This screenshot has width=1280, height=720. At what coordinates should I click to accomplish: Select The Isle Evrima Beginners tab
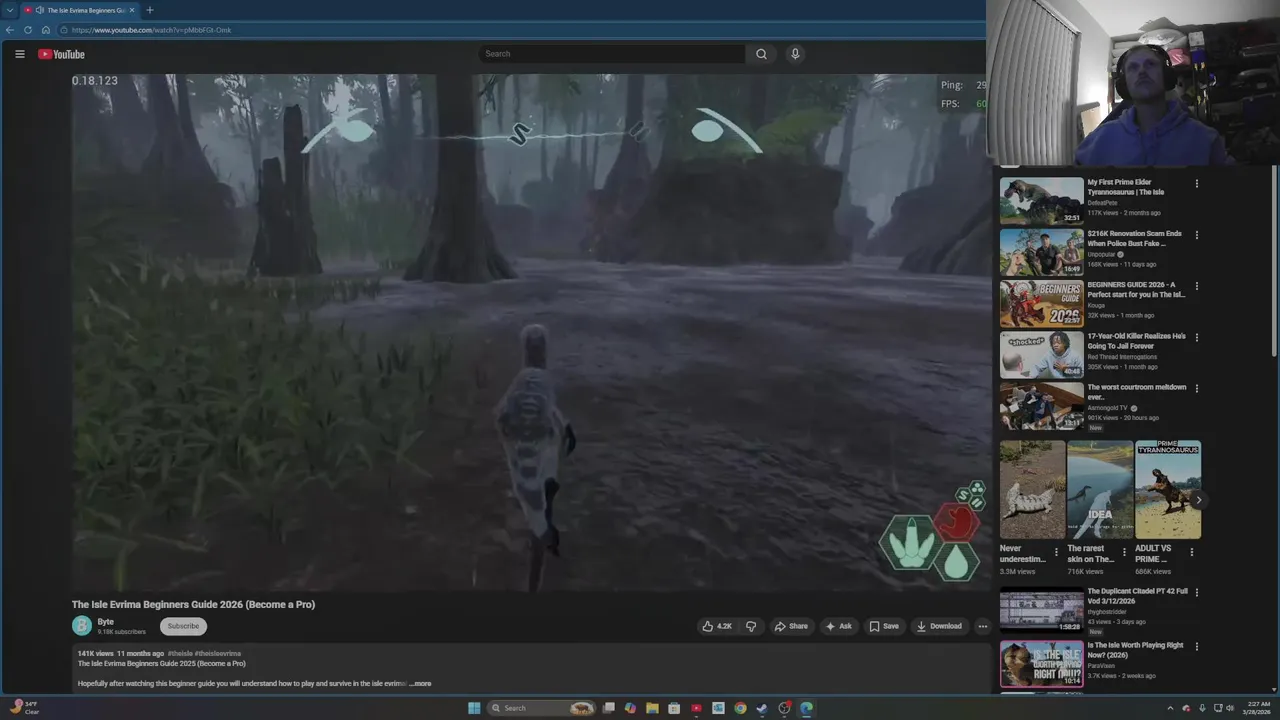pos(80,10)
